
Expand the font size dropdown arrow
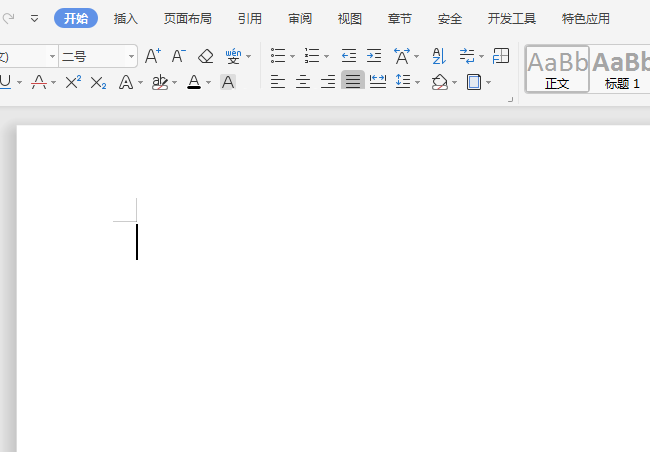click(131, 56)
